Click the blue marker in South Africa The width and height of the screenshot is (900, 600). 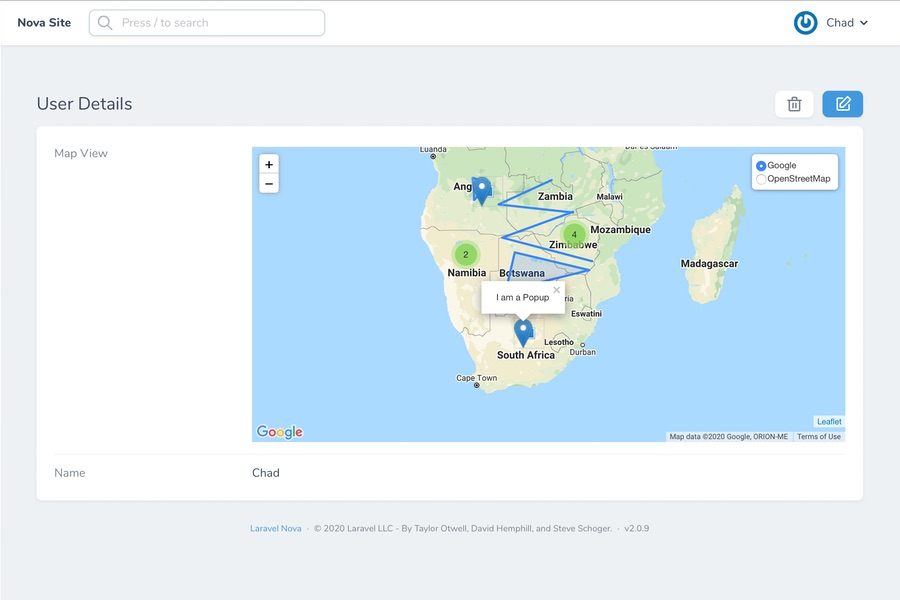523,333
